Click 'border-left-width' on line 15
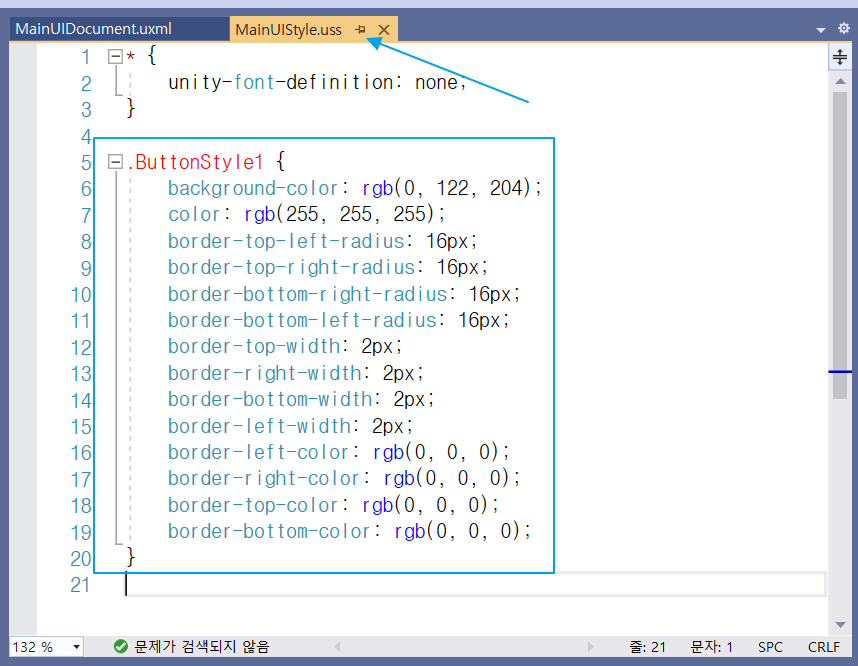Image resolution: width=858 pixels, height=666 pixels. pyautogui.click(x=259, y=426)
